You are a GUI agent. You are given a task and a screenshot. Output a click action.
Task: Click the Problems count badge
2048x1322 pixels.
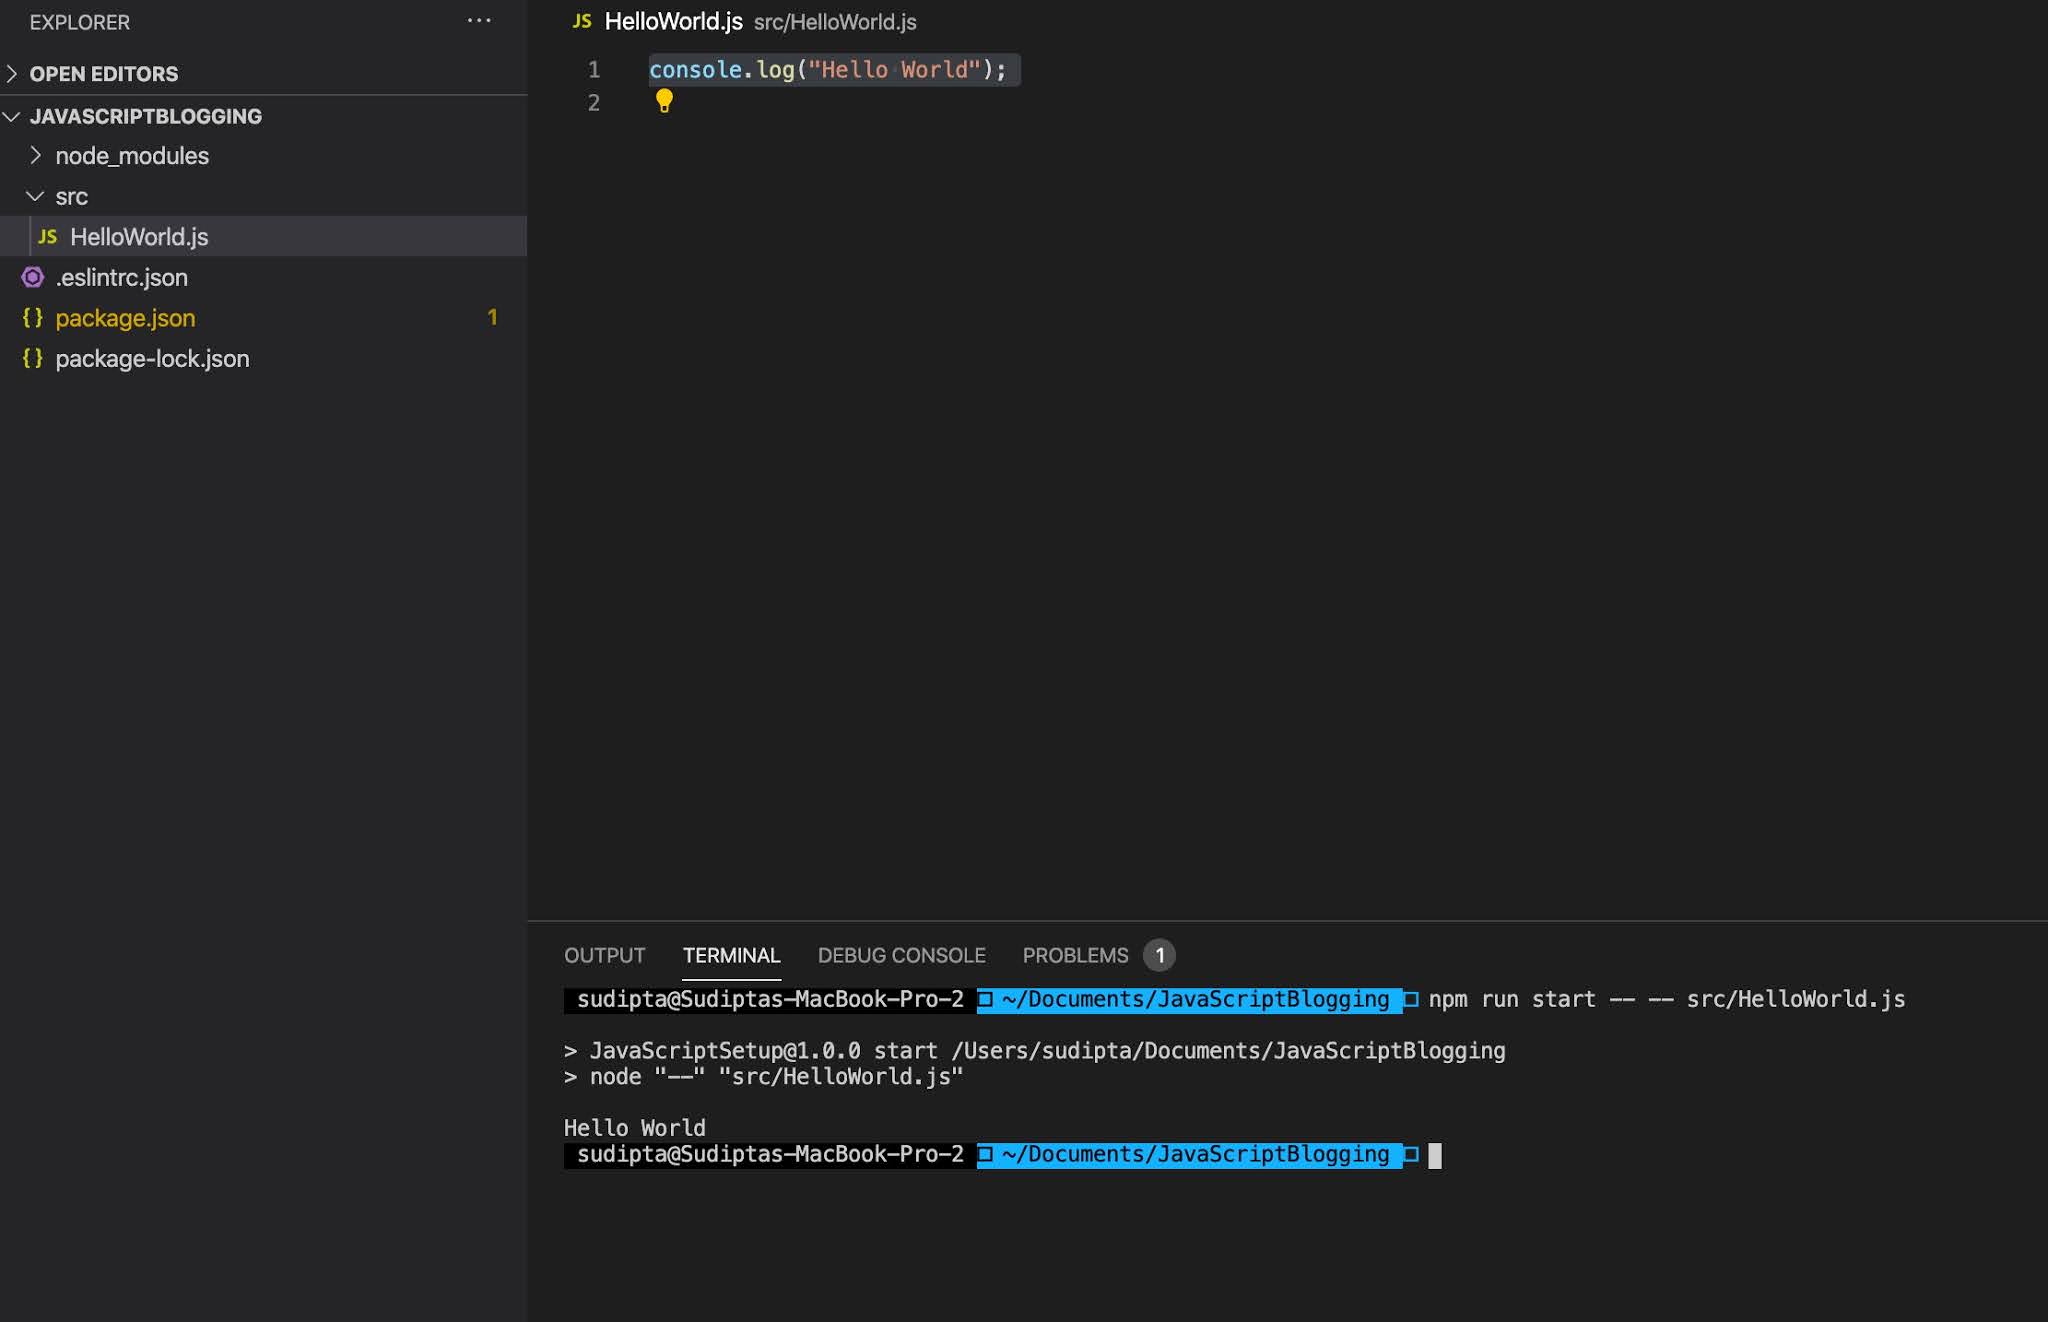[x=1160, y=955]
